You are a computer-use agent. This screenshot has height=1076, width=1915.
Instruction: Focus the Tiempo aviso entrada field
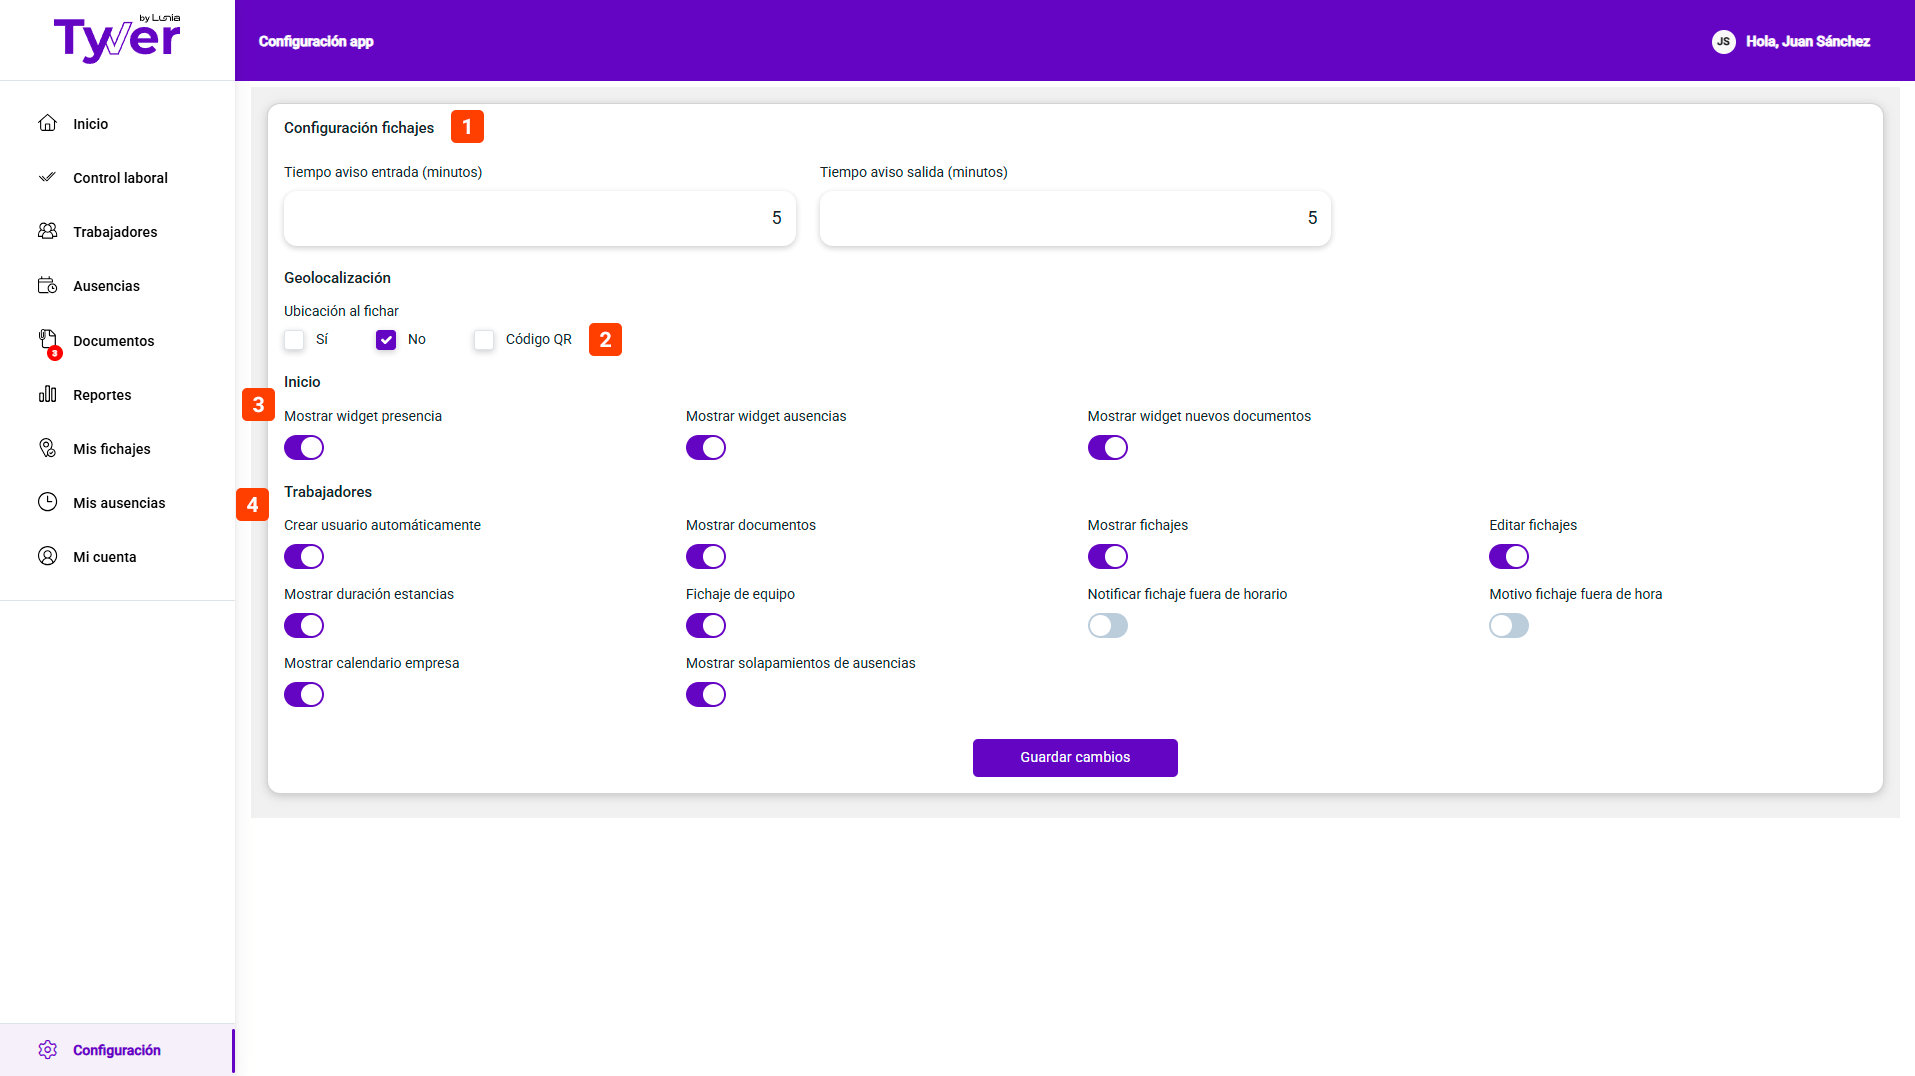(540, 218)
